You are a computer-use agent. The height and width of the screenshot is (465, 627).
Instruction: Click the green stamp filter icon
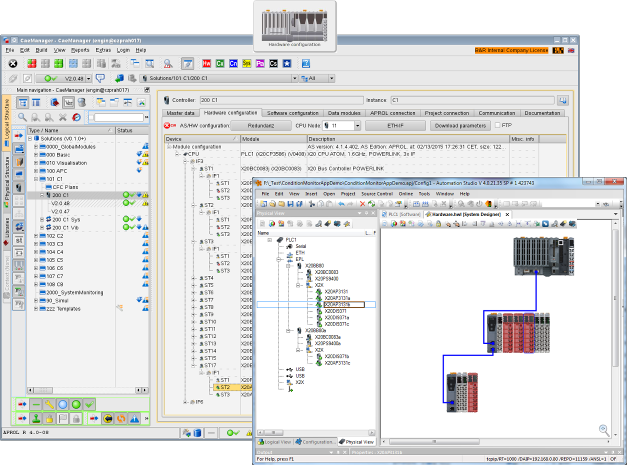tap(36, 419)
